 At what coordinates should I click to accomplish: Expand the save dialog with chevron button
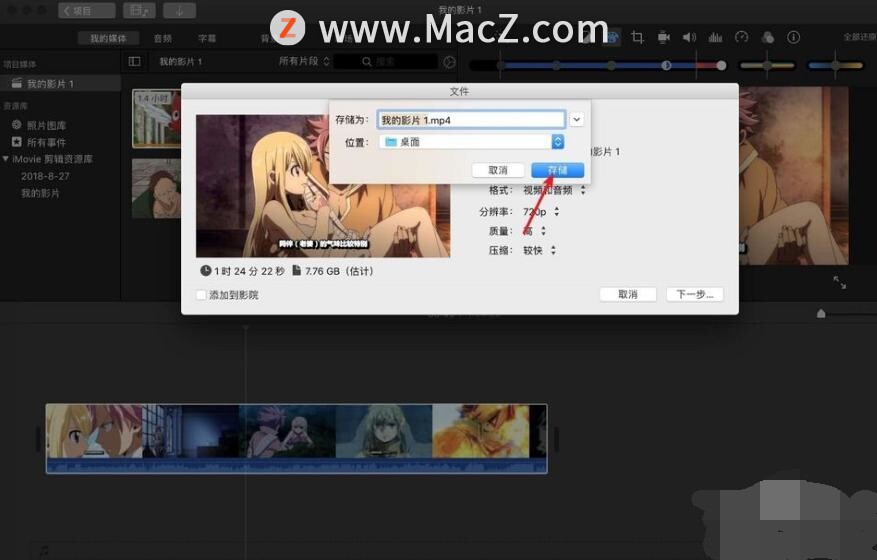[x=577, y=120]
